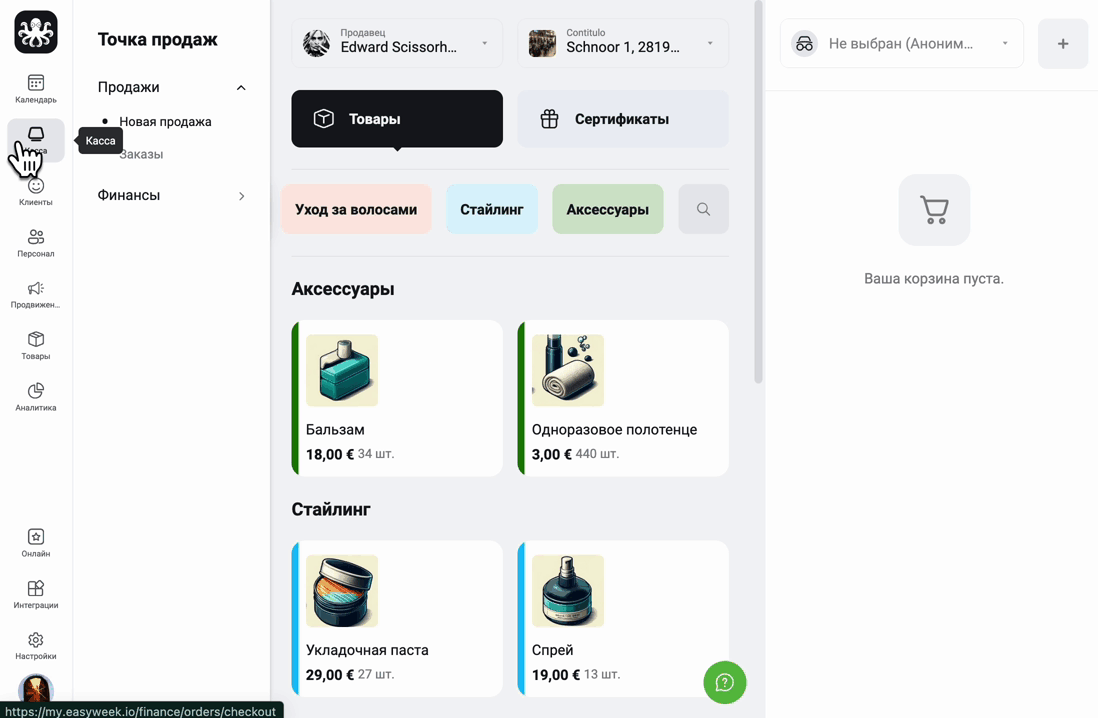
Task: Click the anonymous customer avatar icon
Action: [805, 43]
